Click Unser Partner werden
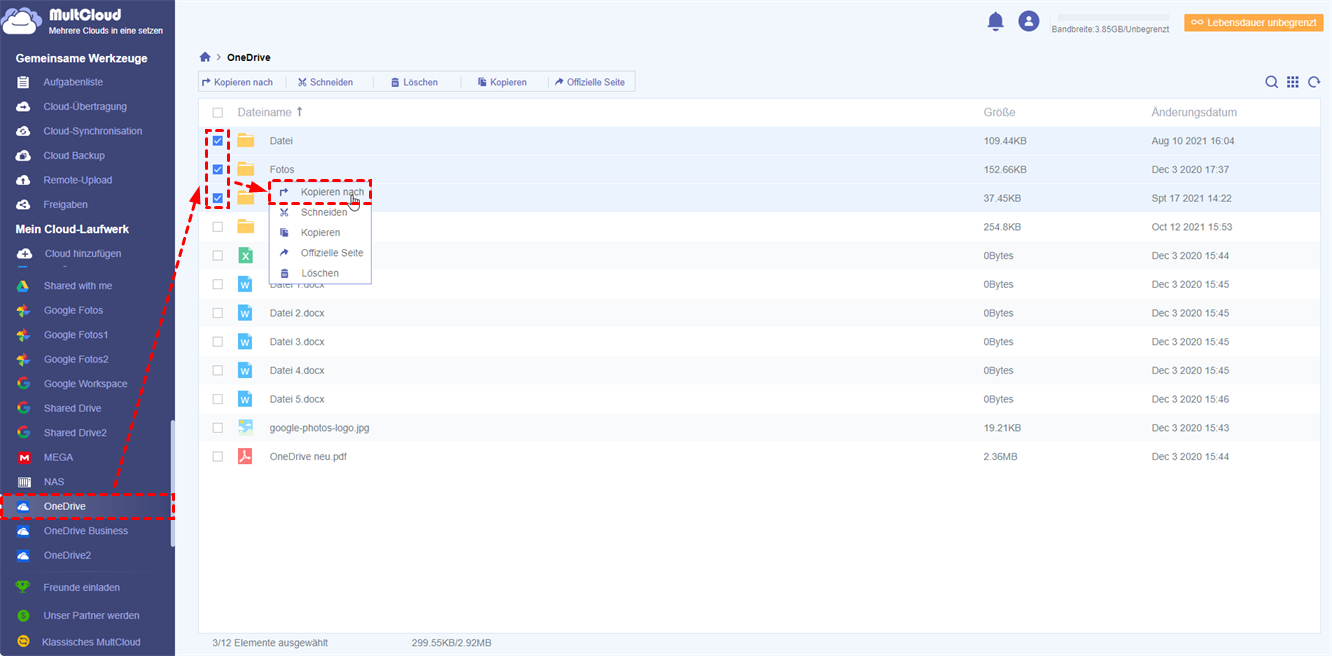Image resolution: width=1332 pixels, height=656 pixels. tap(91, 615)
